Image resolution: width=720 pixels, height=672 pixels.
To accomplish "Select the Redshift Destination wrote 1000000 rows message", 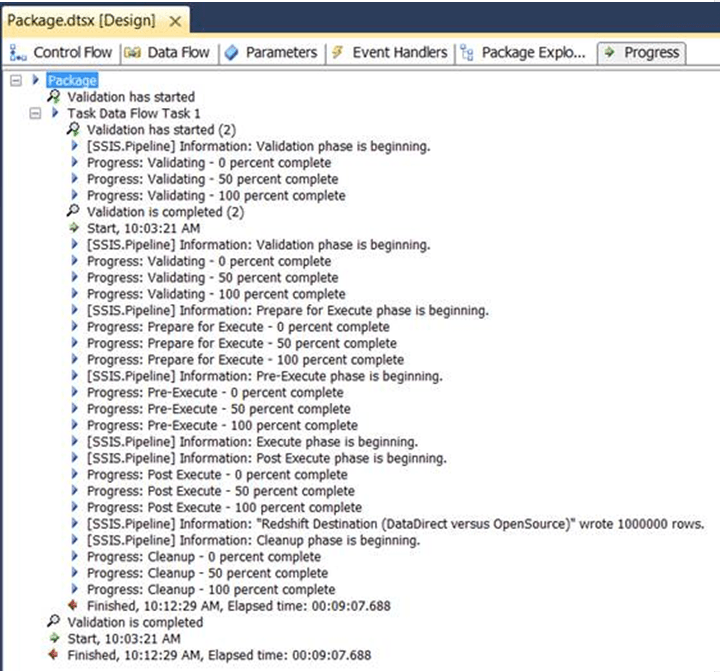I will pyautogui.click(x=396, y=524).
